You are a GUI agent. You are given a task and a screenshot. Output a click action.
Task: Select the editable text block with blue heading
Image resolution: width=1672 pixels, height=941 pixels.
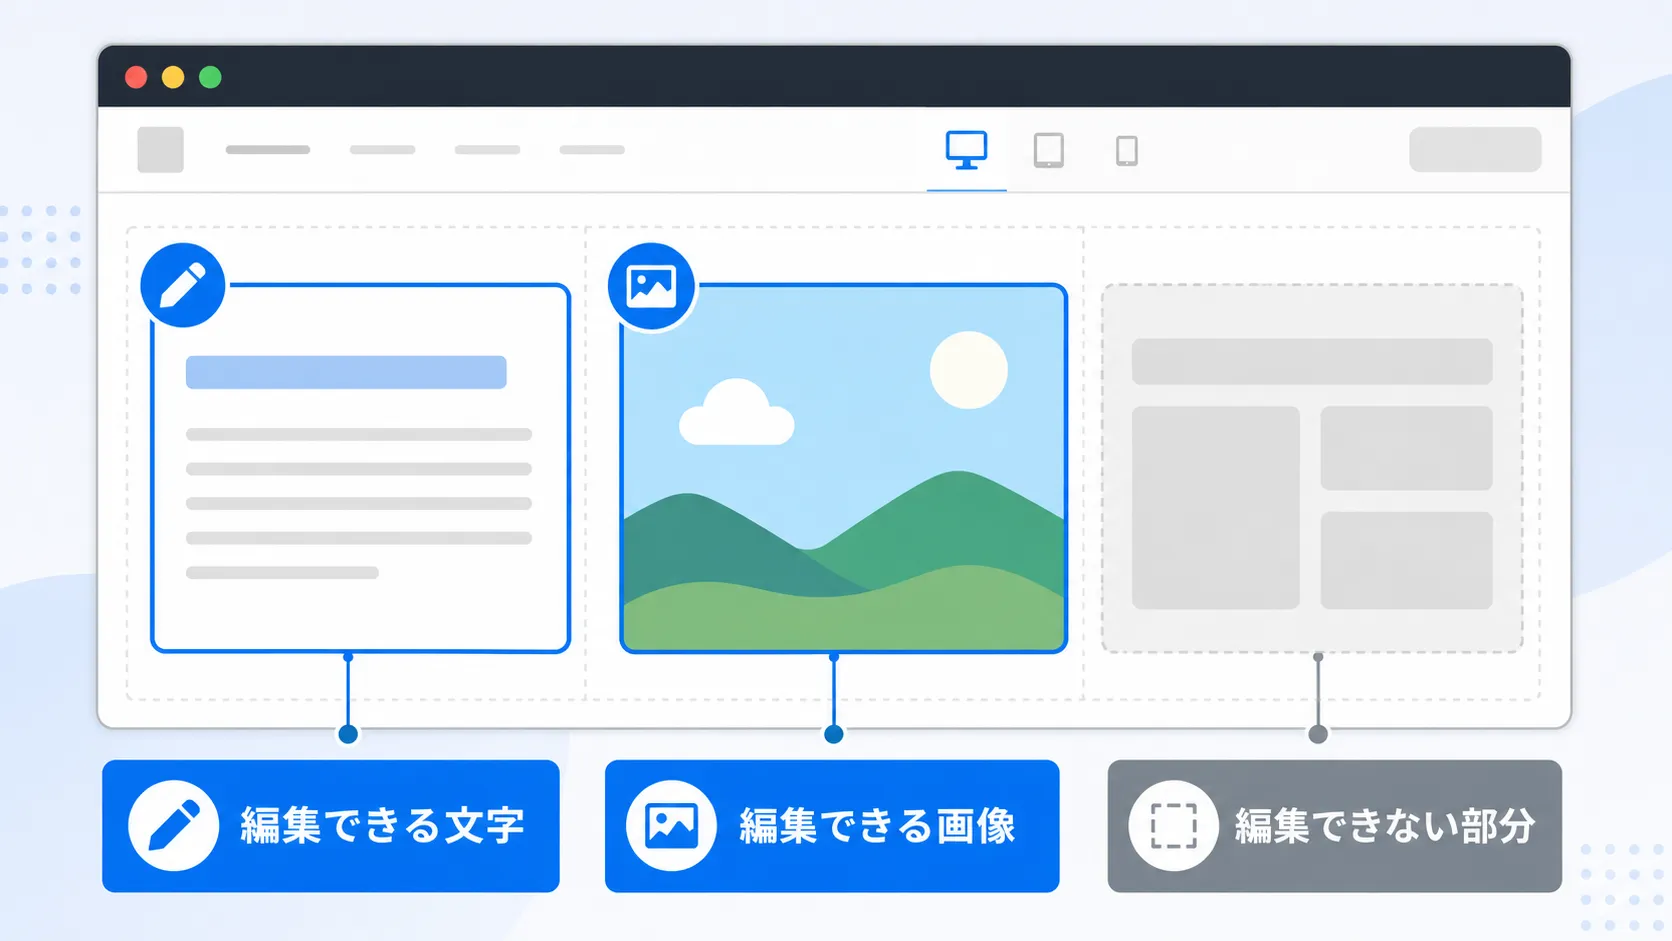pyautogui.click(x=360, y=468)
